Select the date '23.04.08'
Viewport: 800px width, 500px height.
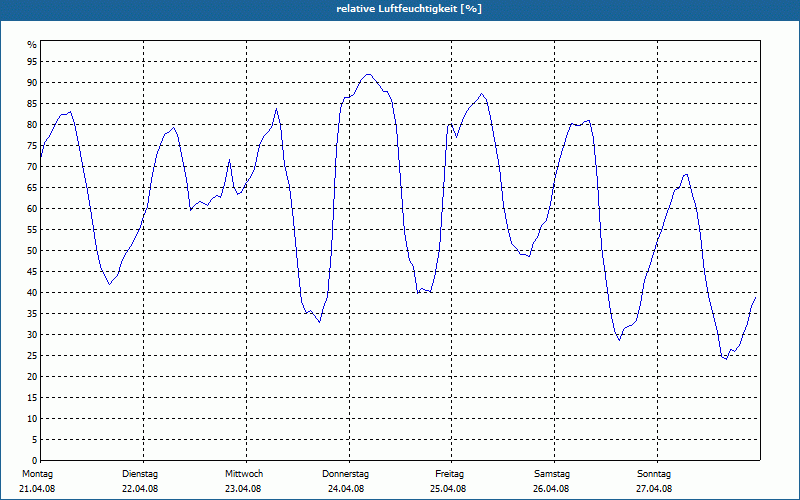click(243, 489)
